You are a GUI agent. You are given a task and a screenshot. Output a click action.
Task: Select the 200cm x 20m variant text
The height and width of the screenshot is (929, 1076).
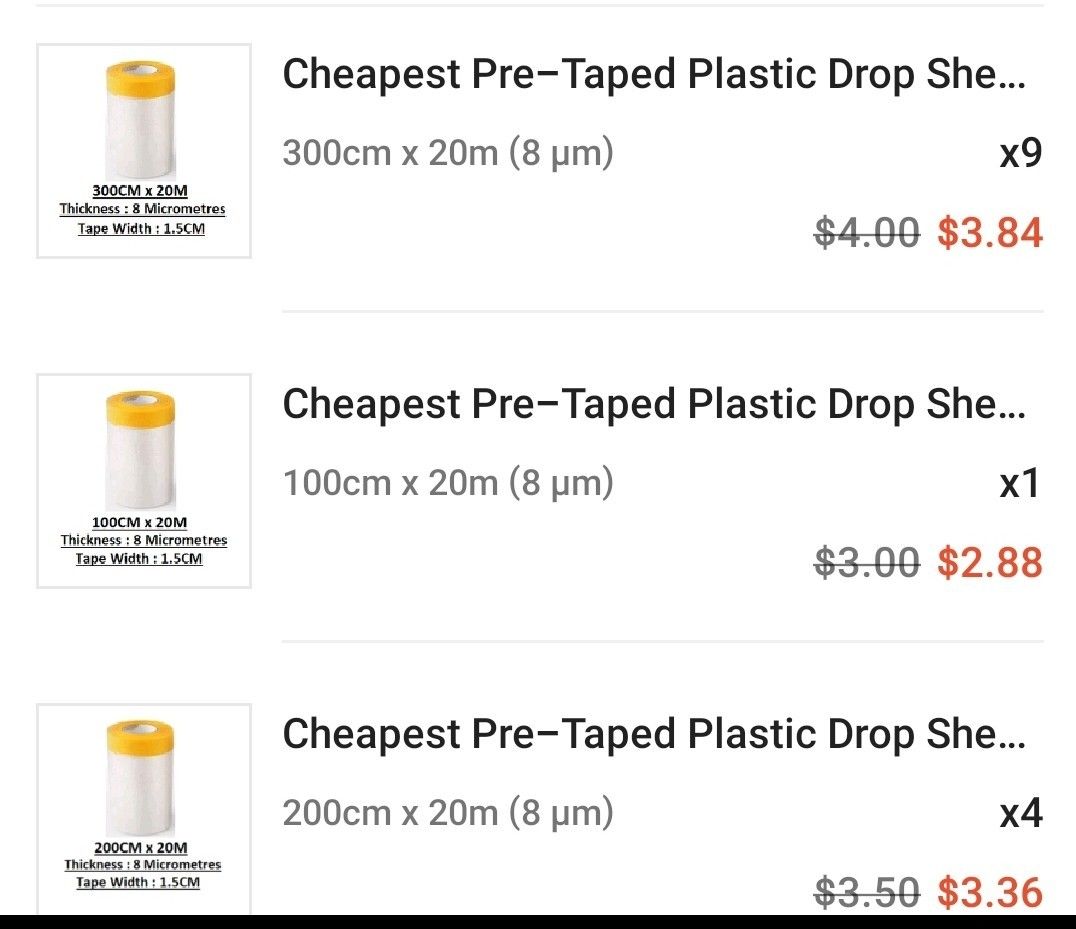click(x=447, y=812)
